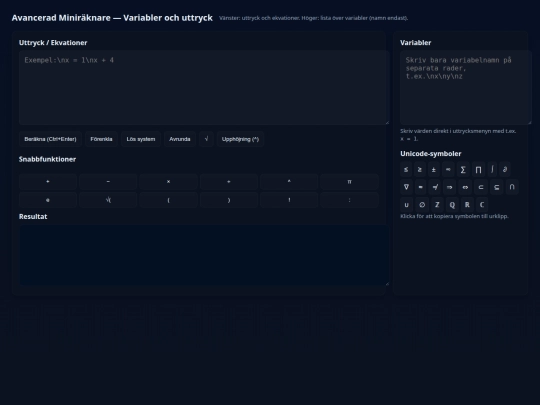Click the Lös system button

[x=141, y=139]
